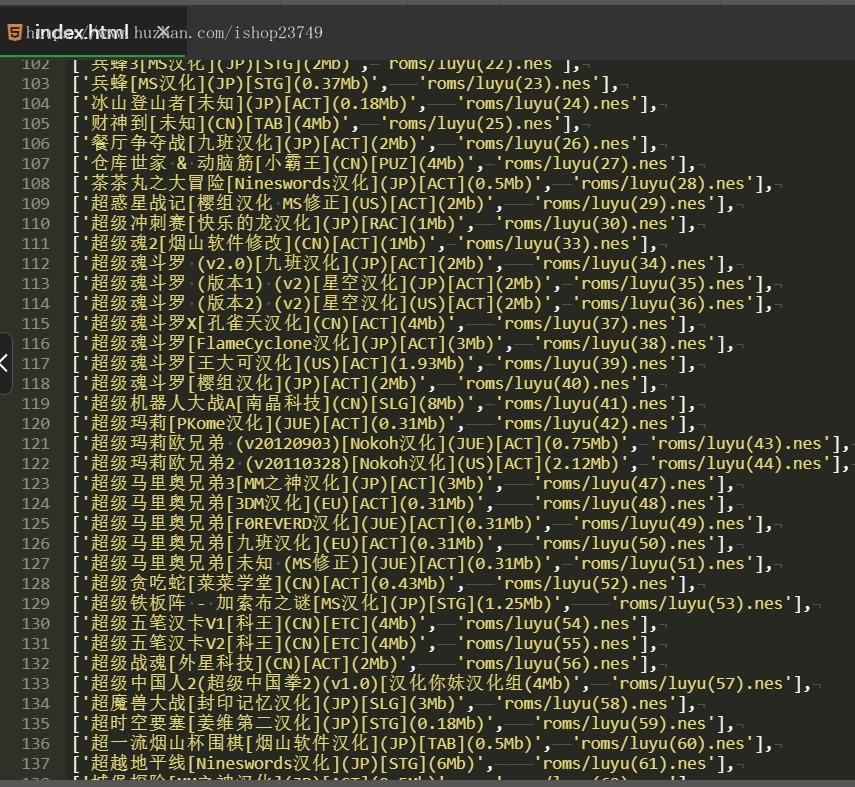Screen dimensions: 855x787
Task: Click the HTML5 file icon on tab
Action: tap(15, 32)
